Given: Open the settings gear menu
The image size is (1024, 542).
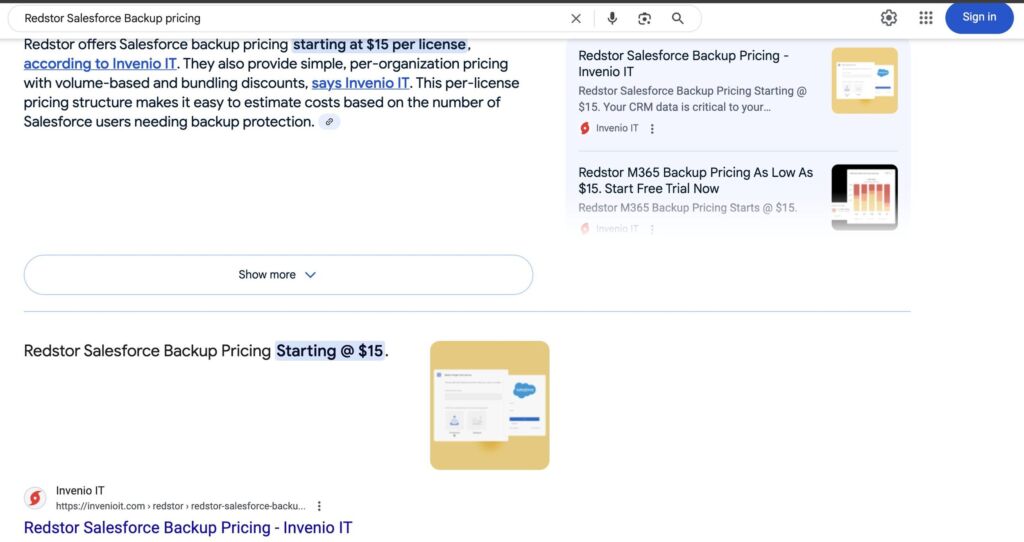Looking at the screenshot, I should point(888,18).
